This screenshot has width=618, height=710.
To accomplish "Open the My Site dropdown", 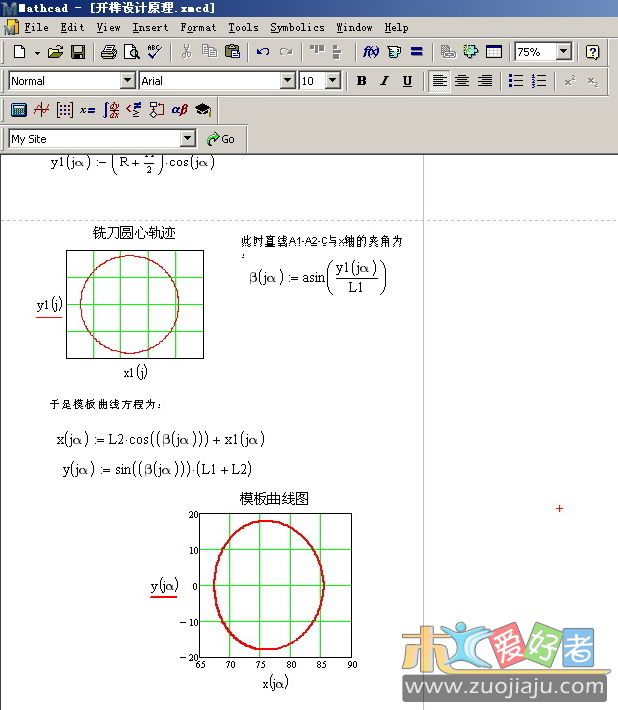I will coord(187,139).
